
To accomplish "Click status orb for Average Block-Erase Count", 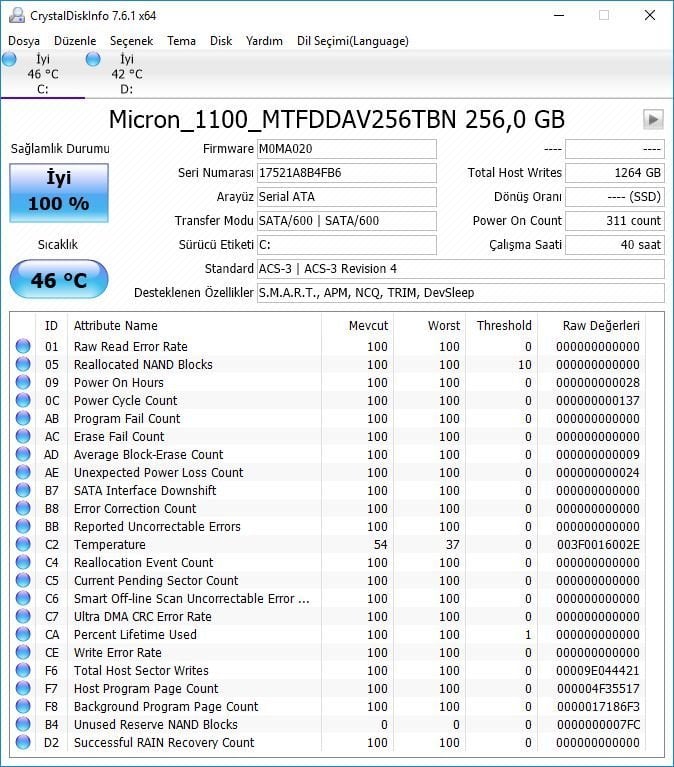I will [23, 454].
